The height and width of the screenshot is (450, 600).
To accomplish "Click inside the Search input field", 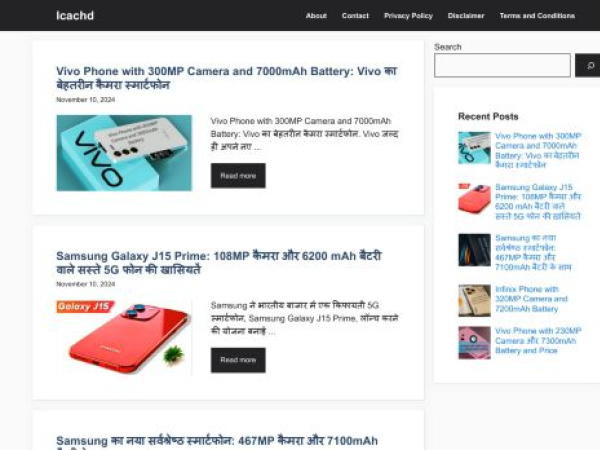I will 502,65.
